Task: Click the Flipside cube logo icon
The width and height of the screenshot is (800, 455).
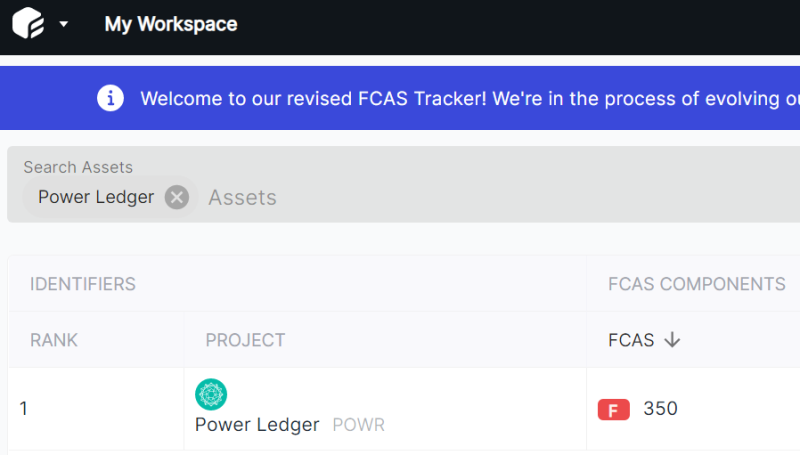Action: pos(28,23)
